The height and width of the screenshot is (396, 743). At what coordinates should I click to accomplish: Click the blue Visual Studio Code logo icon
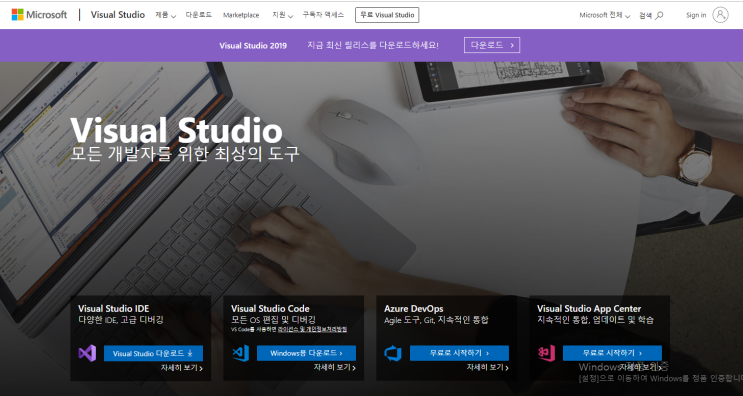[240, 353]
